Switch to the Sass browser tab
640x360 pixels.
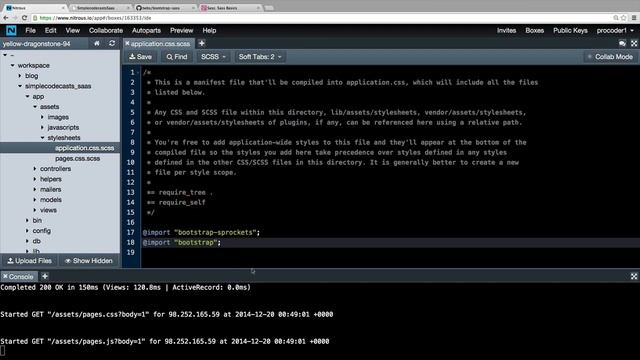230,8
